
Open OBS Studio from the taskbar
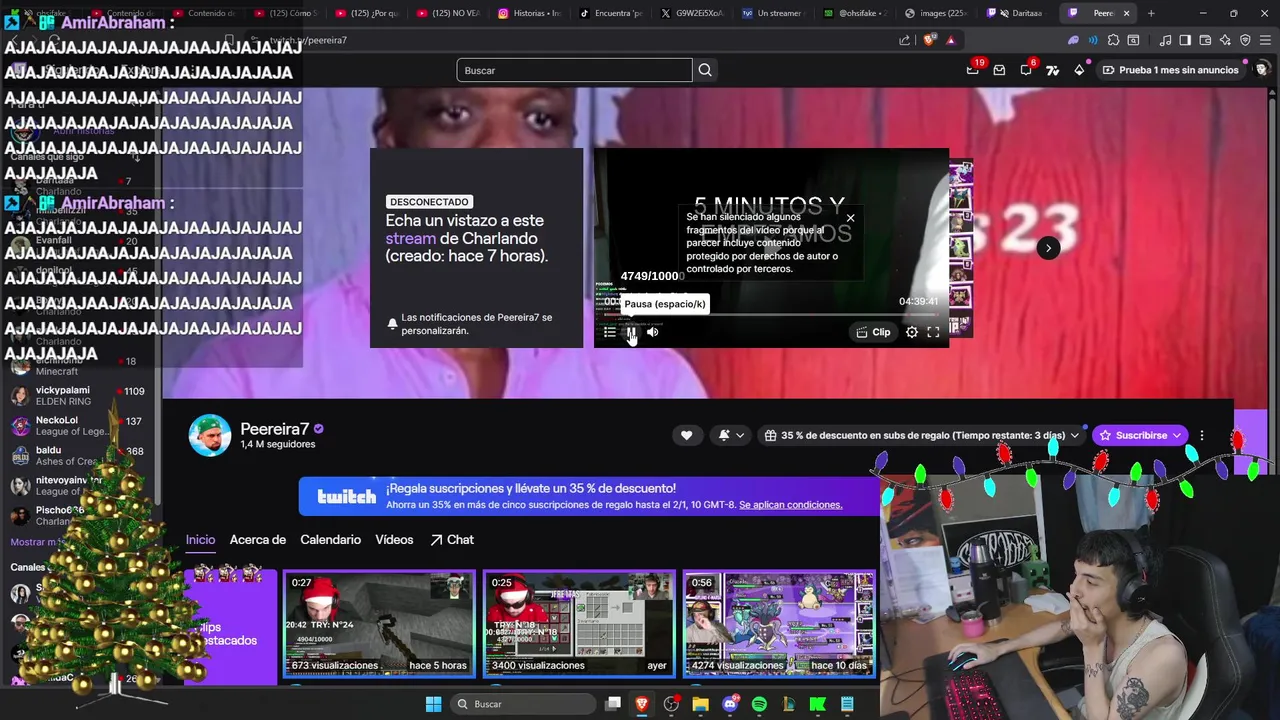point(671,704)
